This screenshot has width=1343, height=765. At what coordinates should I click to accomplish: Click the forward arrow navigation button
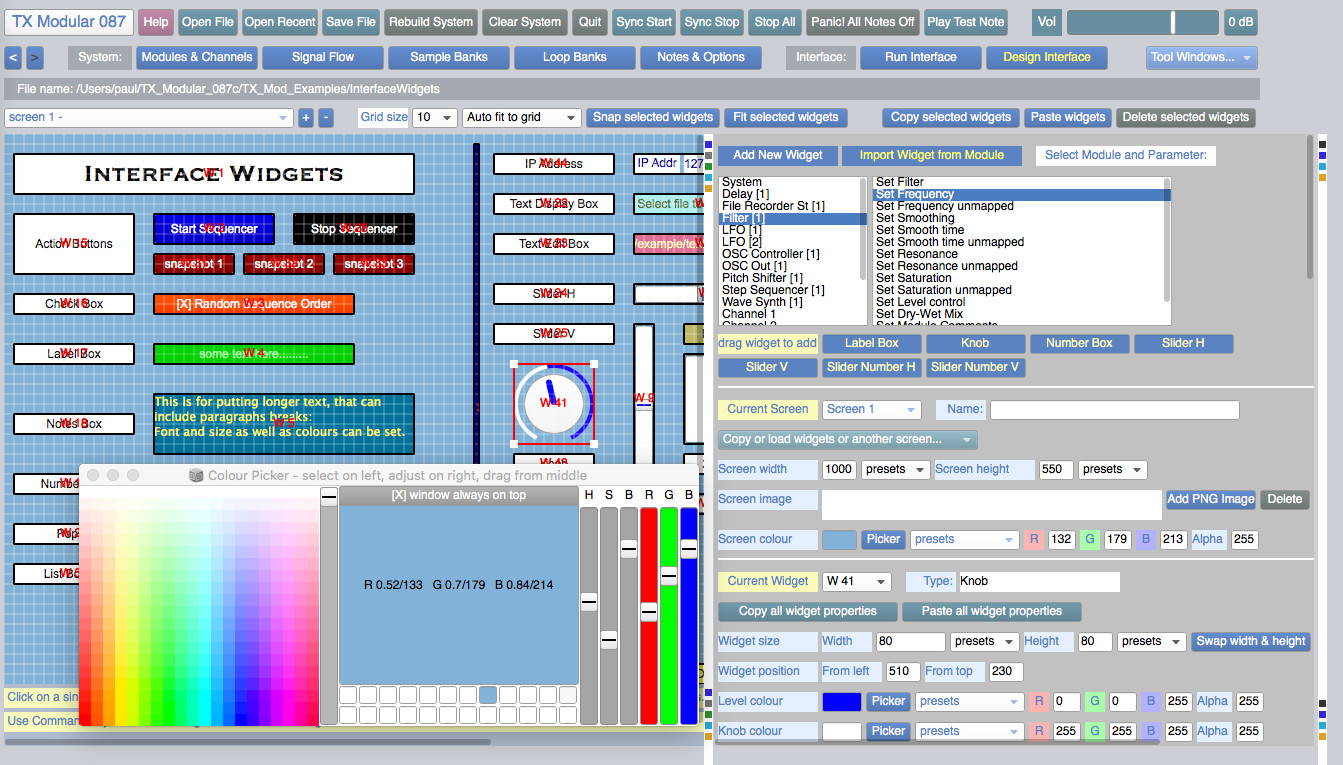click(x=35, y=57)
